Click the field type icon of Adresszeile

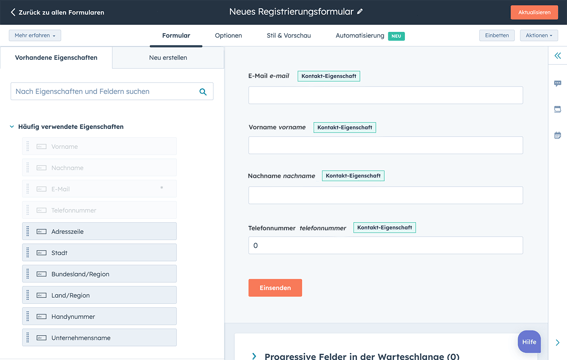coord(42,231)
